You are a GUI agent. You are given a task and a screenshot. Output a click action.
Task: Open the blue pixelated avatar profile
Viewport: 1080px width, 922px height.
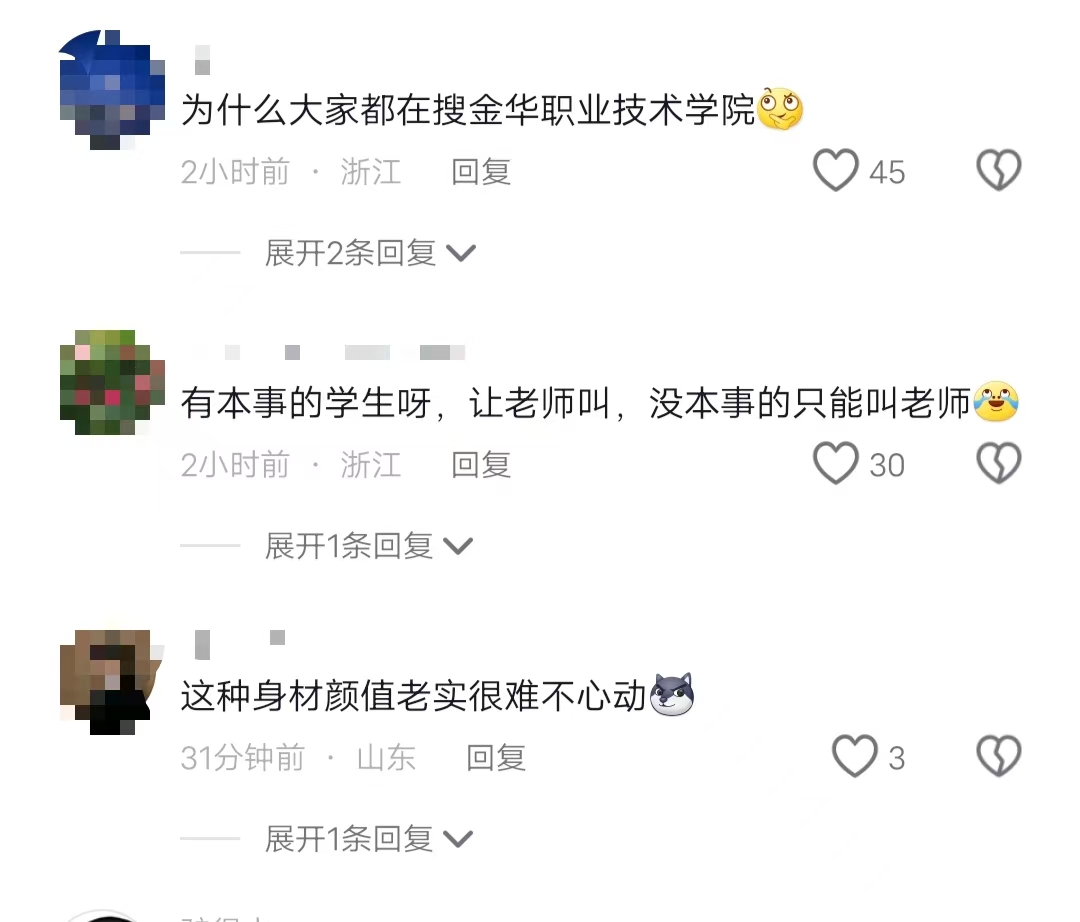[x=112, y=90]
